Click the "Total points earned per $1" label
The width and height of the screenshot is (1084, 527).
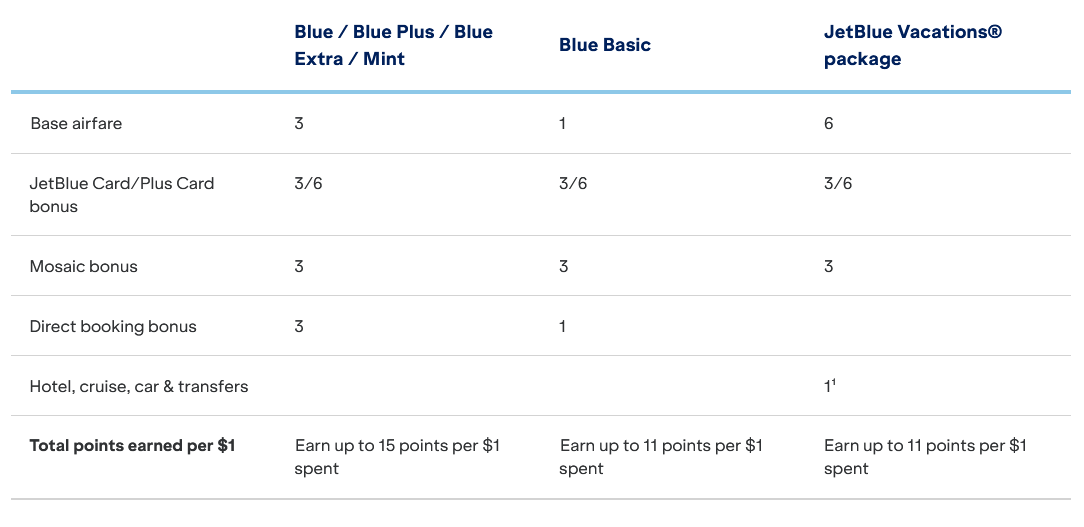[132, 446]
